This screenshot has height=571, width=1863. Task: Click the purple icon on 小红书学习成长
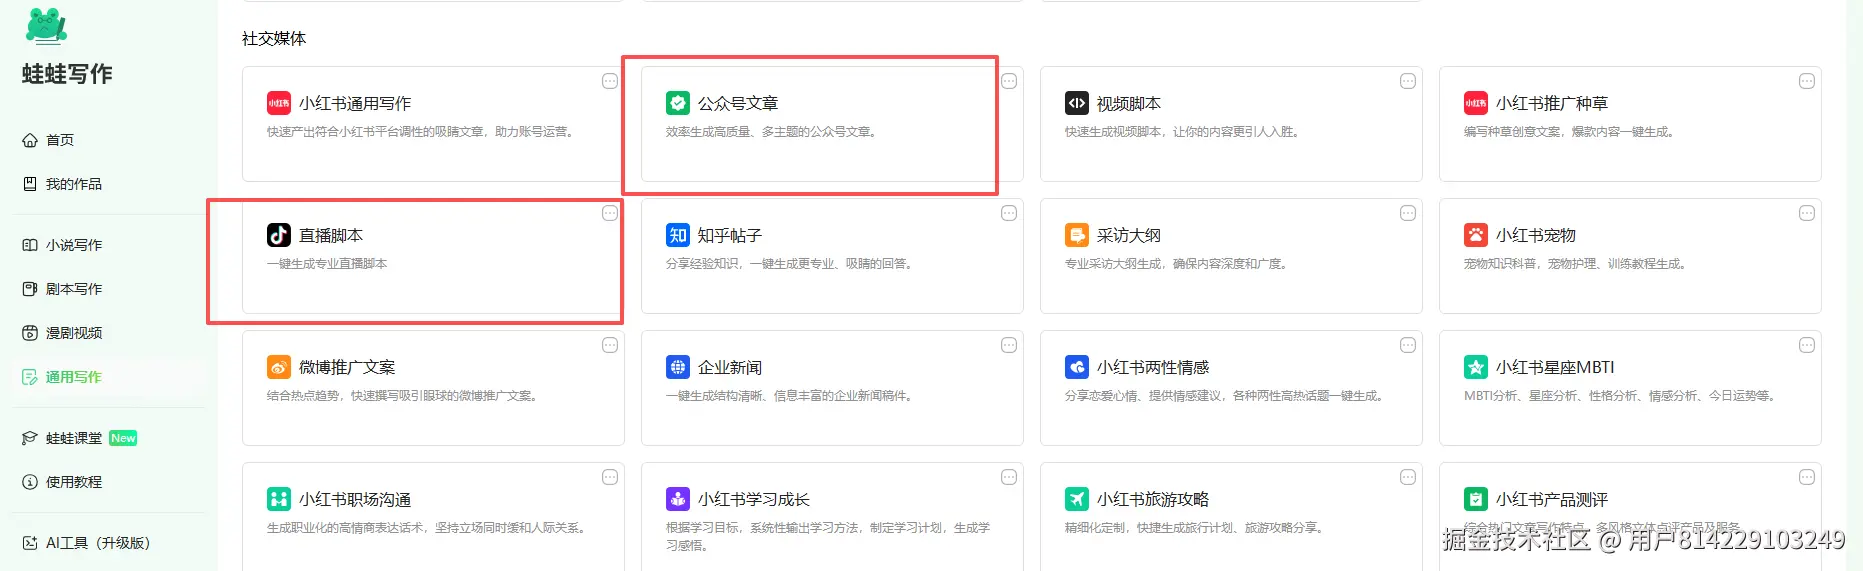pos(678,499)
